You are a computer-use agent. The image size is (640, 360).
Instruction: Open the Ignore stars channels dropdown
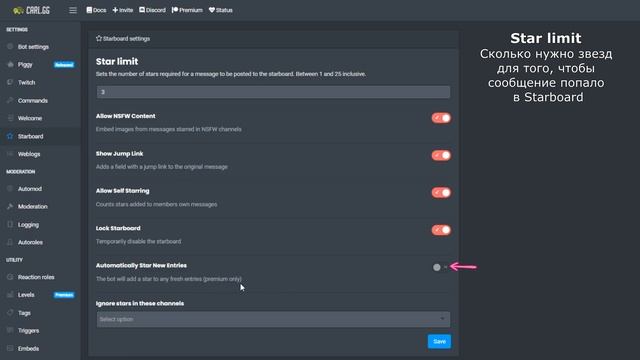click(x=273, y=319)
